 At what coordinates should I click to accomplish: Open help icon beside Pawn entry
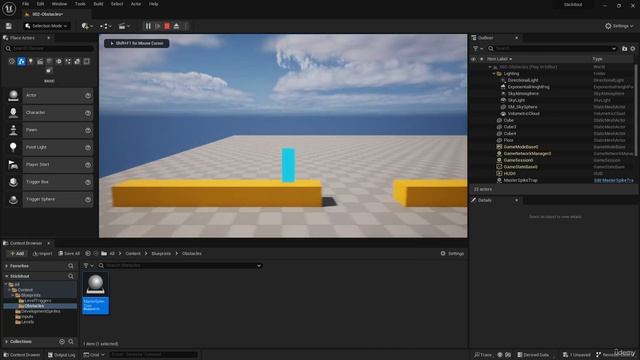coord(88,130)
